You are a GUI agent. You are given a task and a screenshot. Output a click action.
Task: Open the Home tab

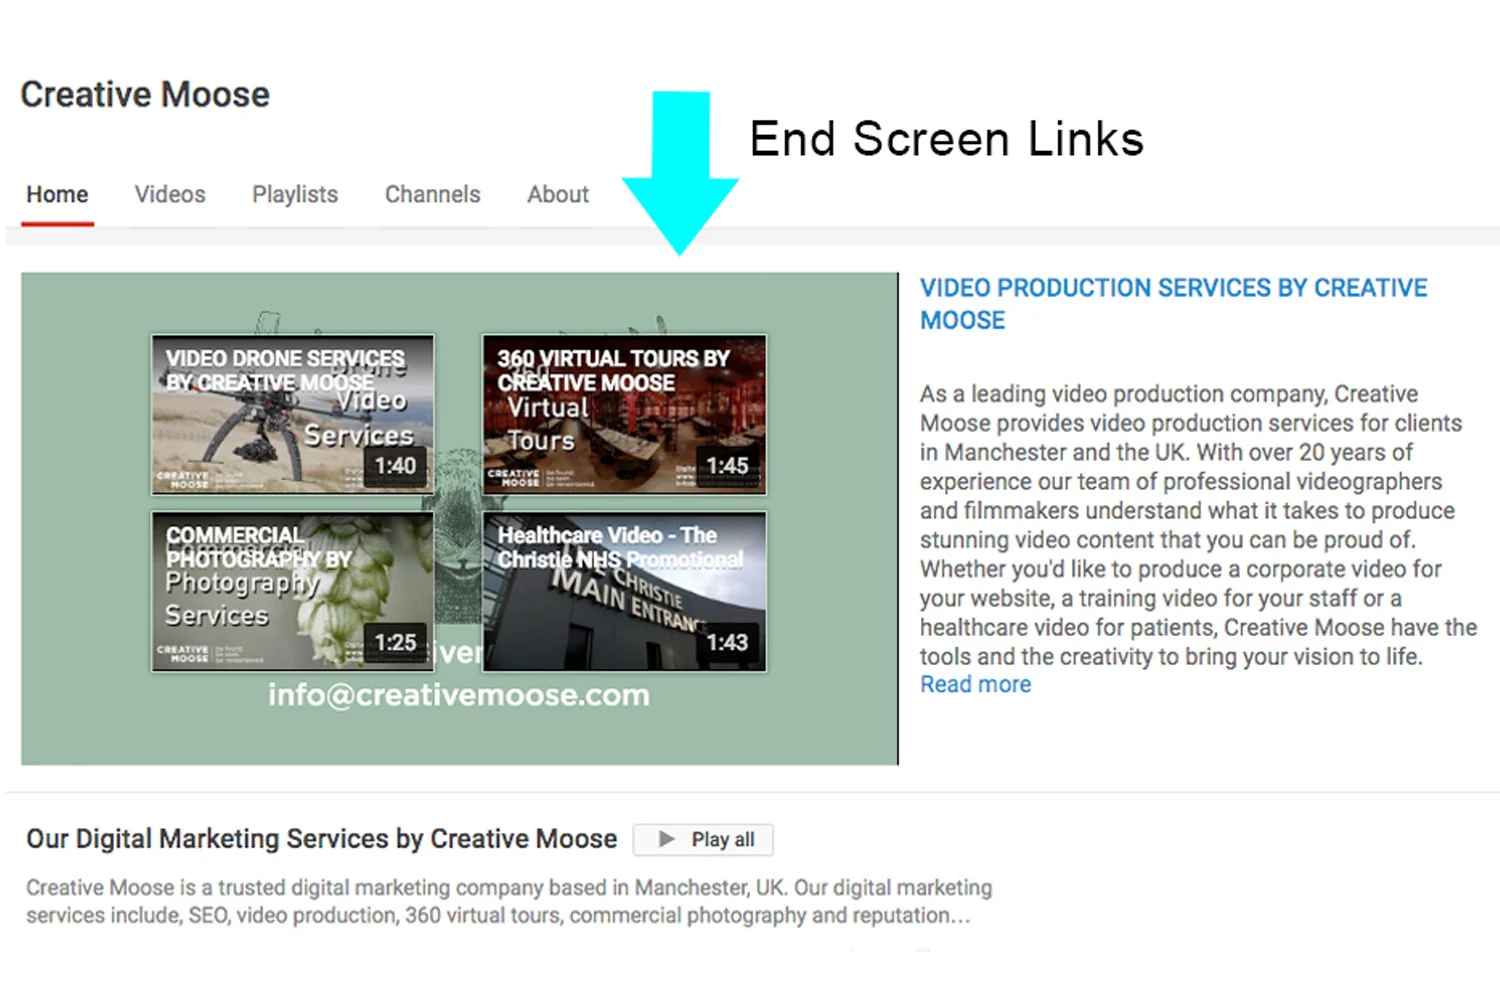coord(57,194)
